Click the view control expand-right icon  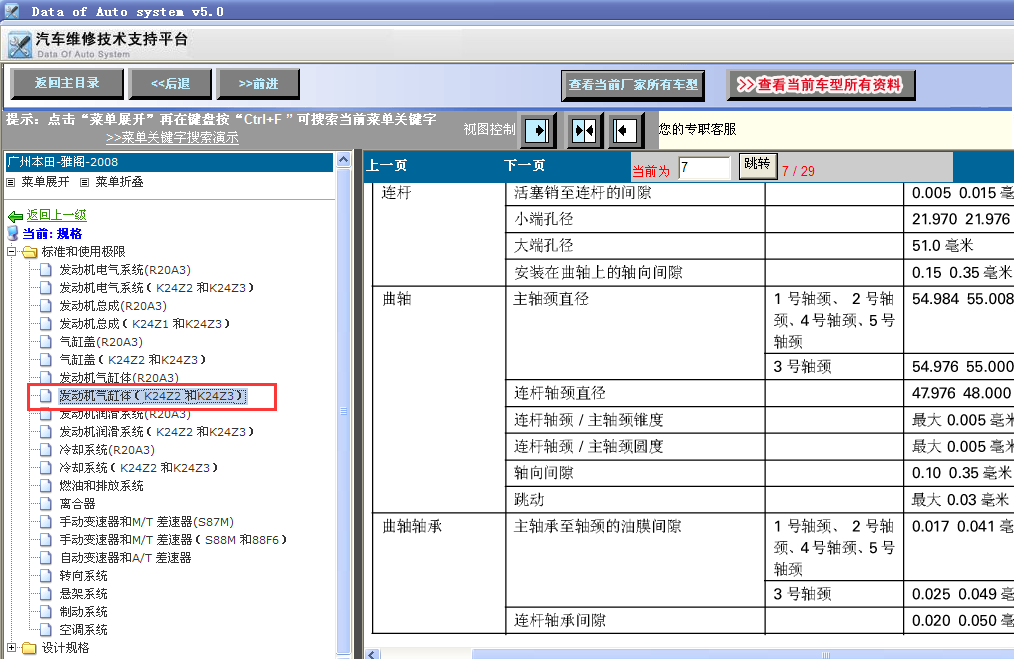[538, 131]
